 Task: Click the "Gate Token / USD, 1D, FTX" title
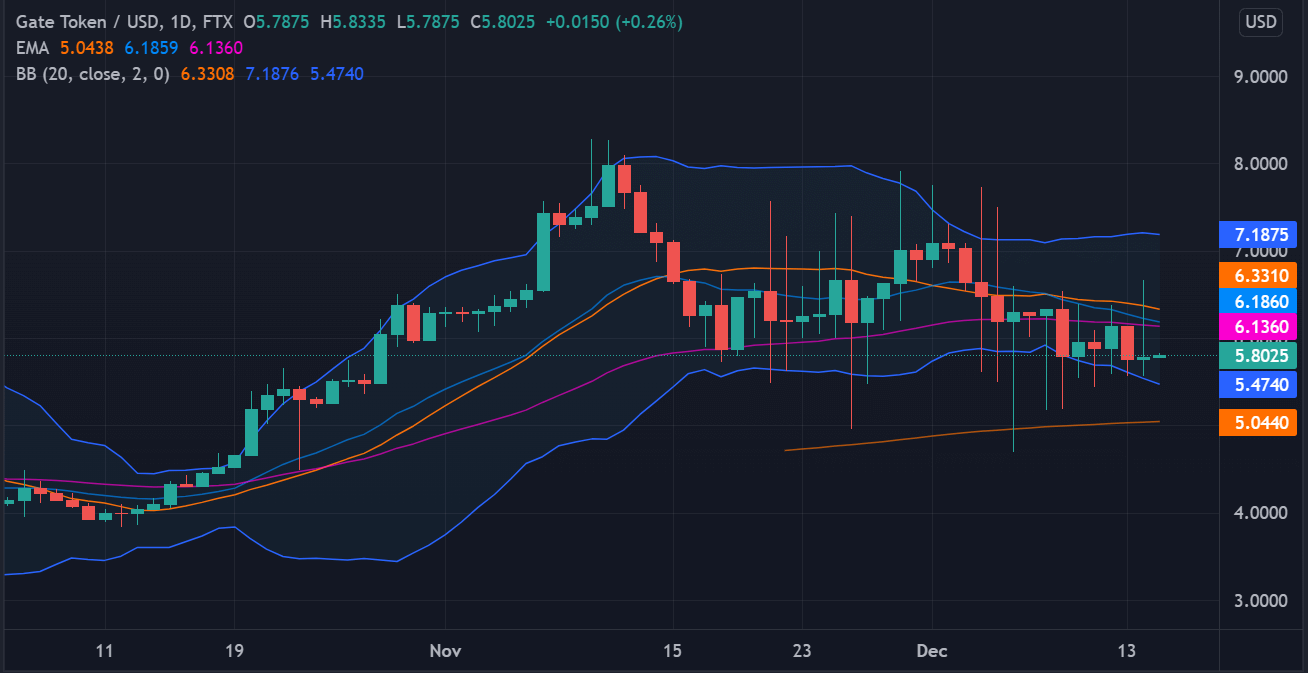123,21
